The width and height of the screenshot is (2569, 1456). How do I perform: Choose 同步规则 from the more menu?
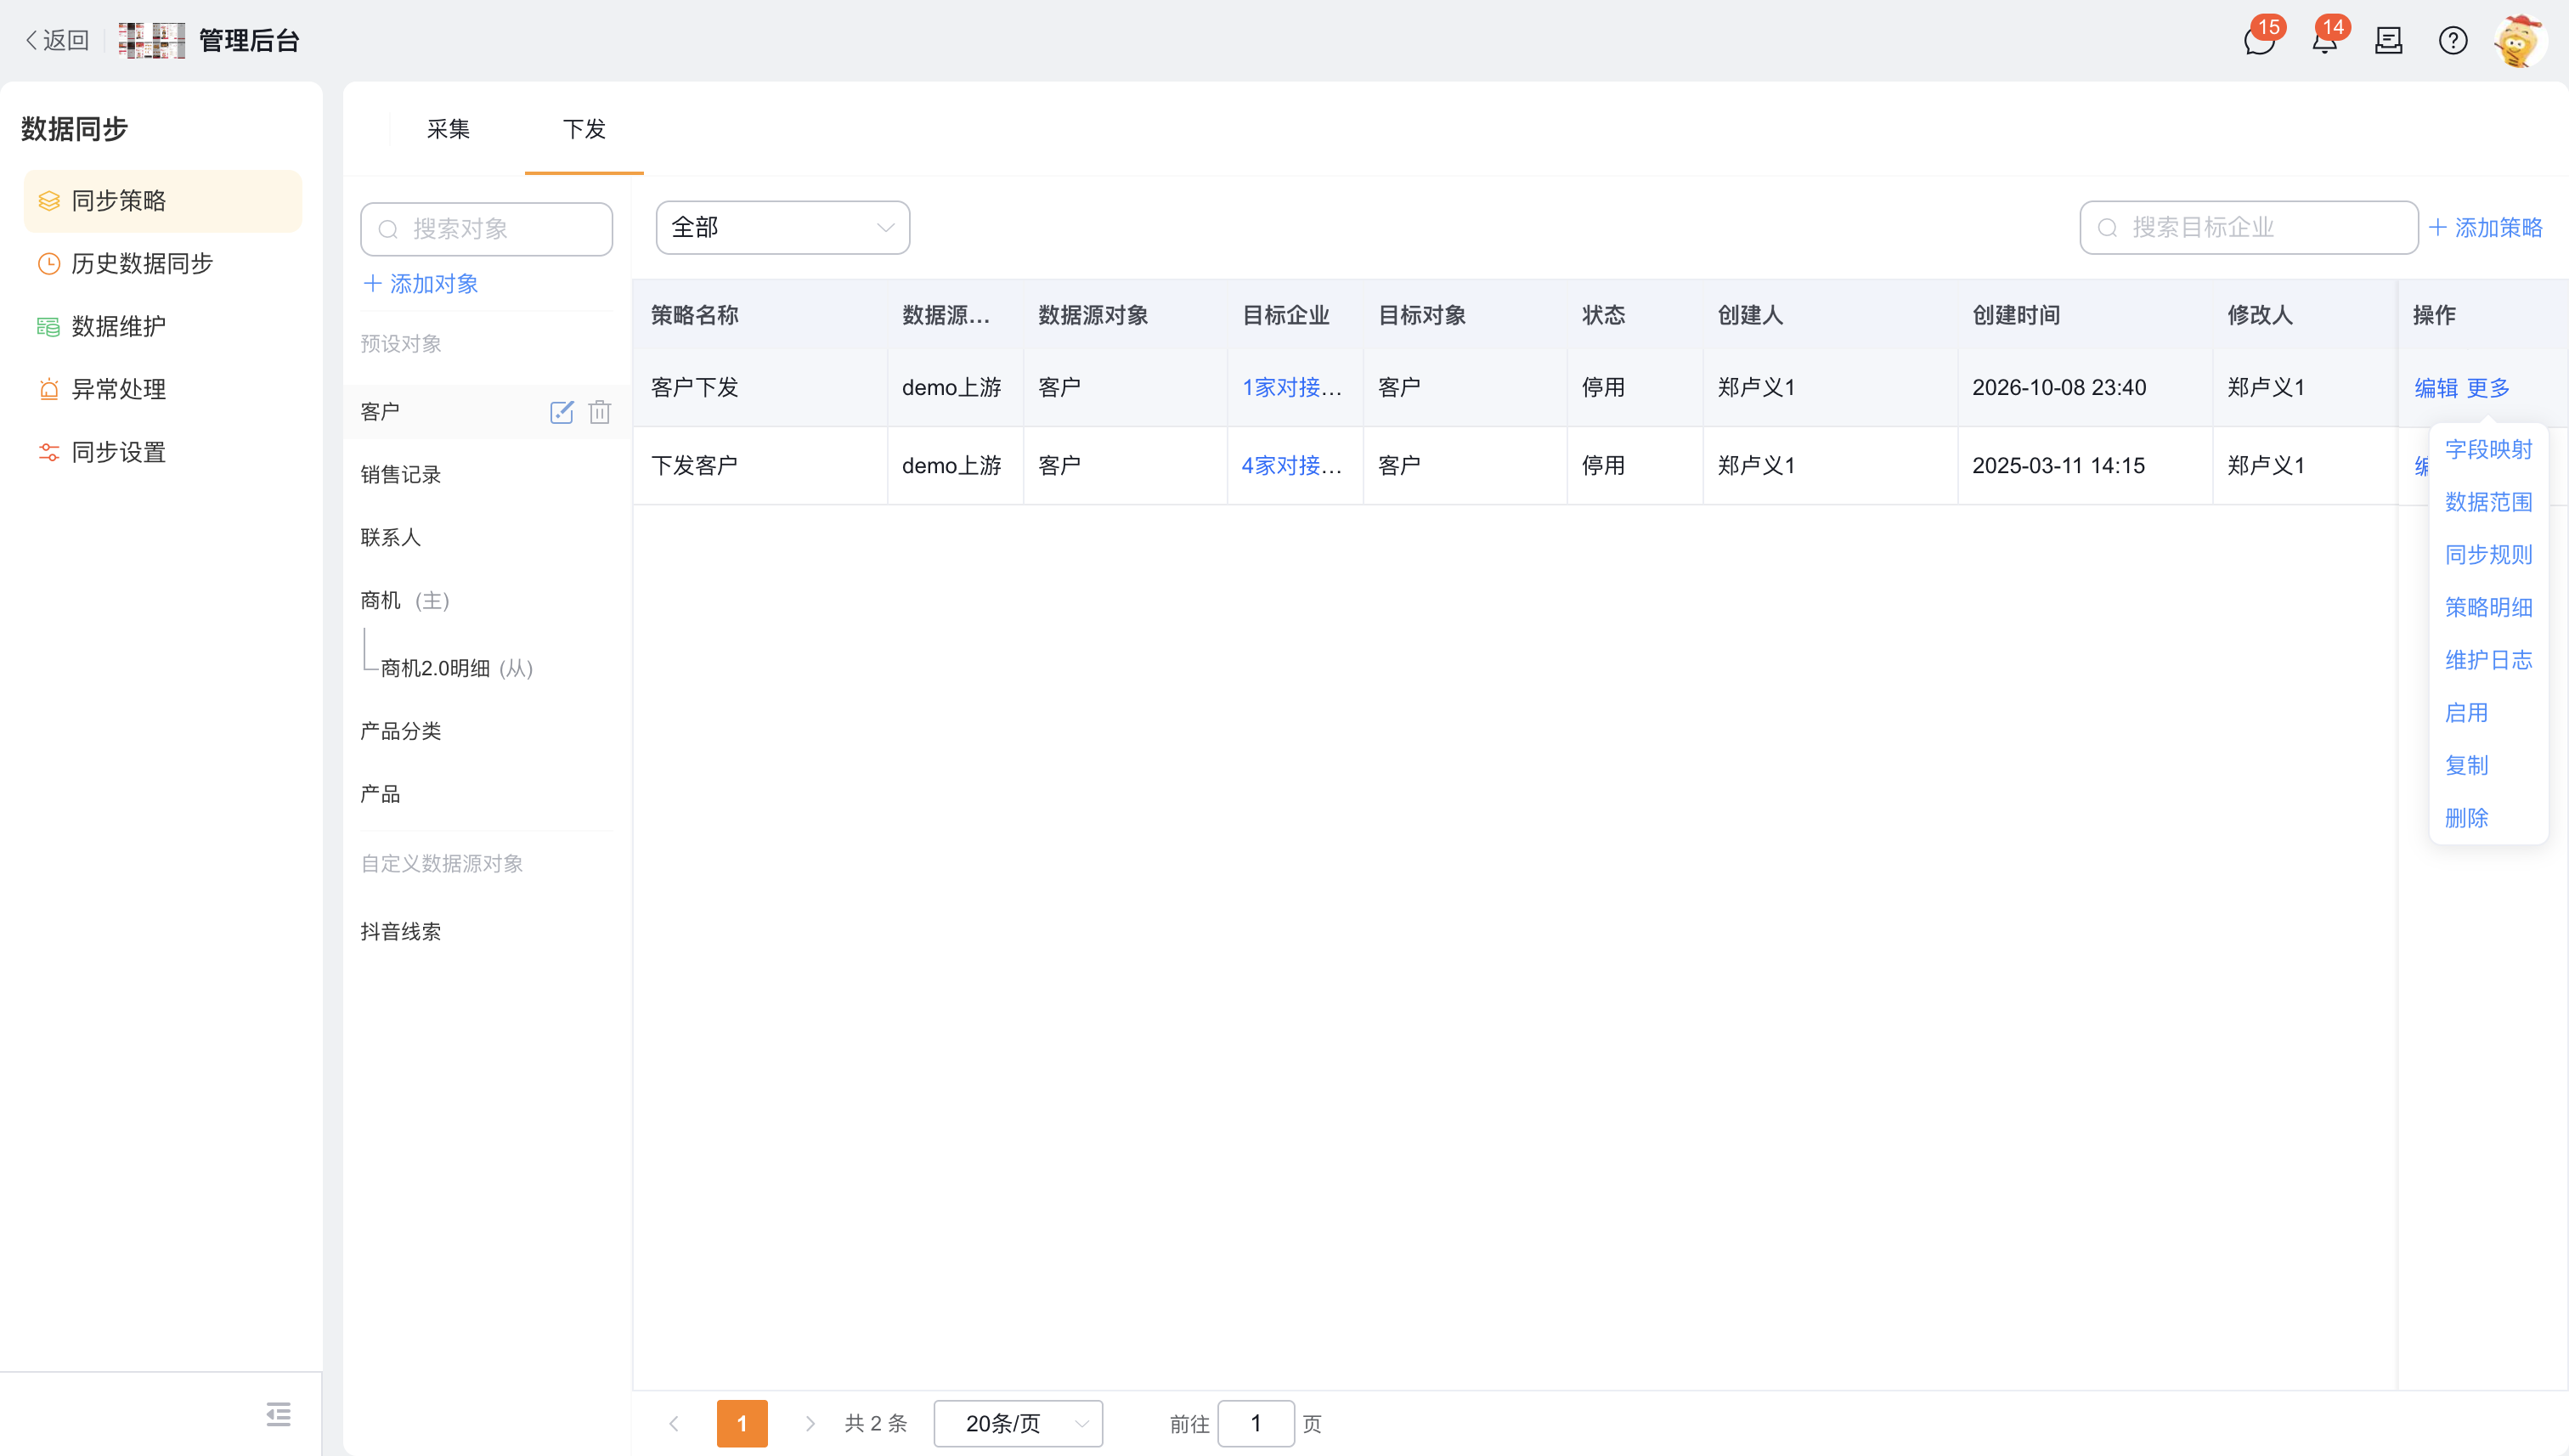point(2488,555)
